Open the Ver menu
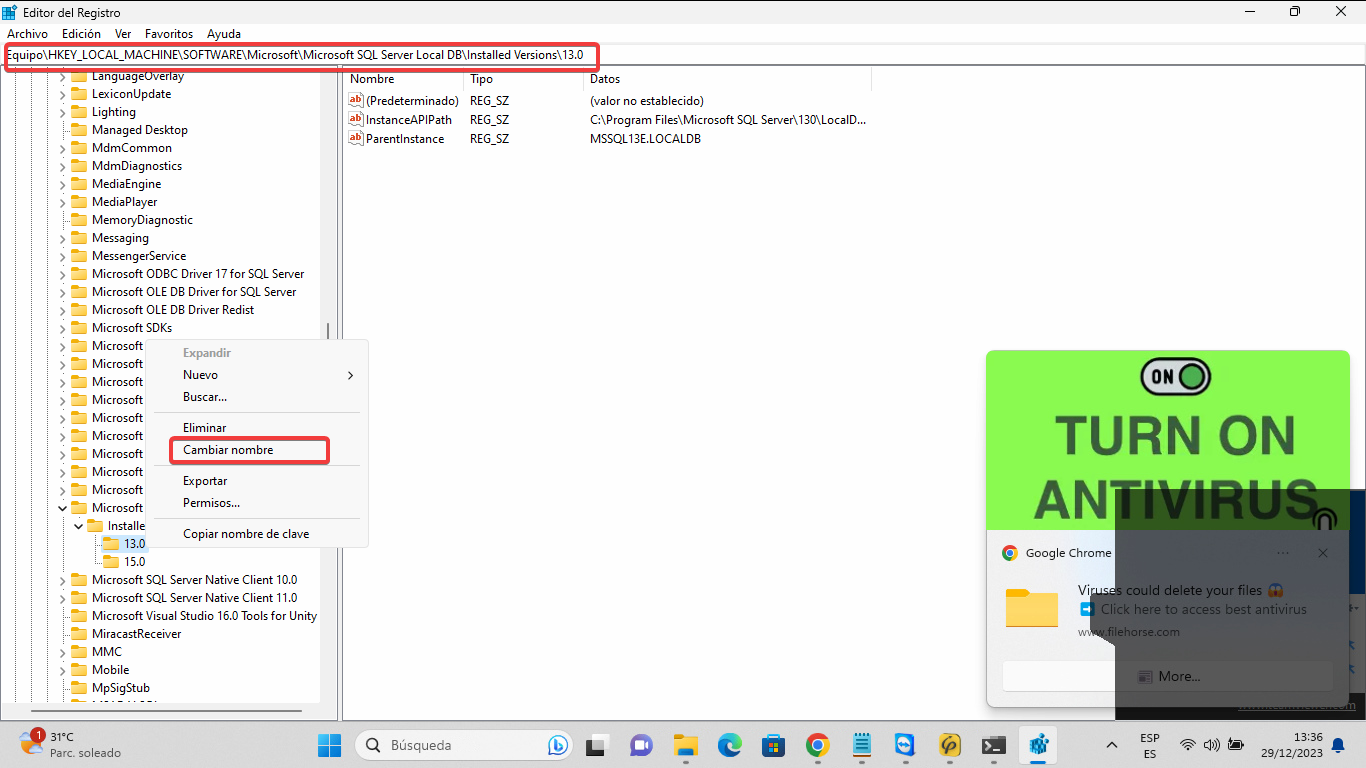The height and width of the screenshot is (768, 1366). 123,34
